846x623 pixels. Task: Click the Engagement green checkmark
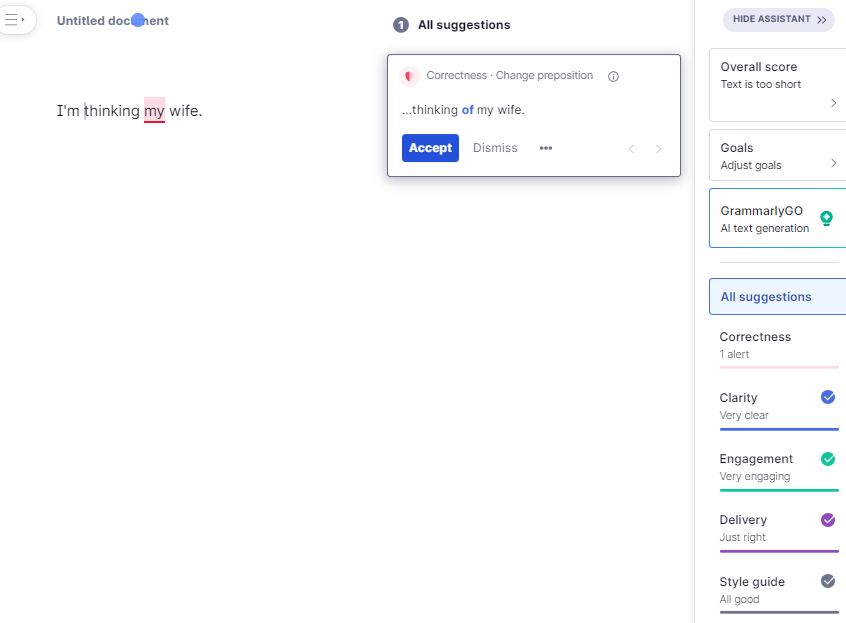click(x=828, y=459)
